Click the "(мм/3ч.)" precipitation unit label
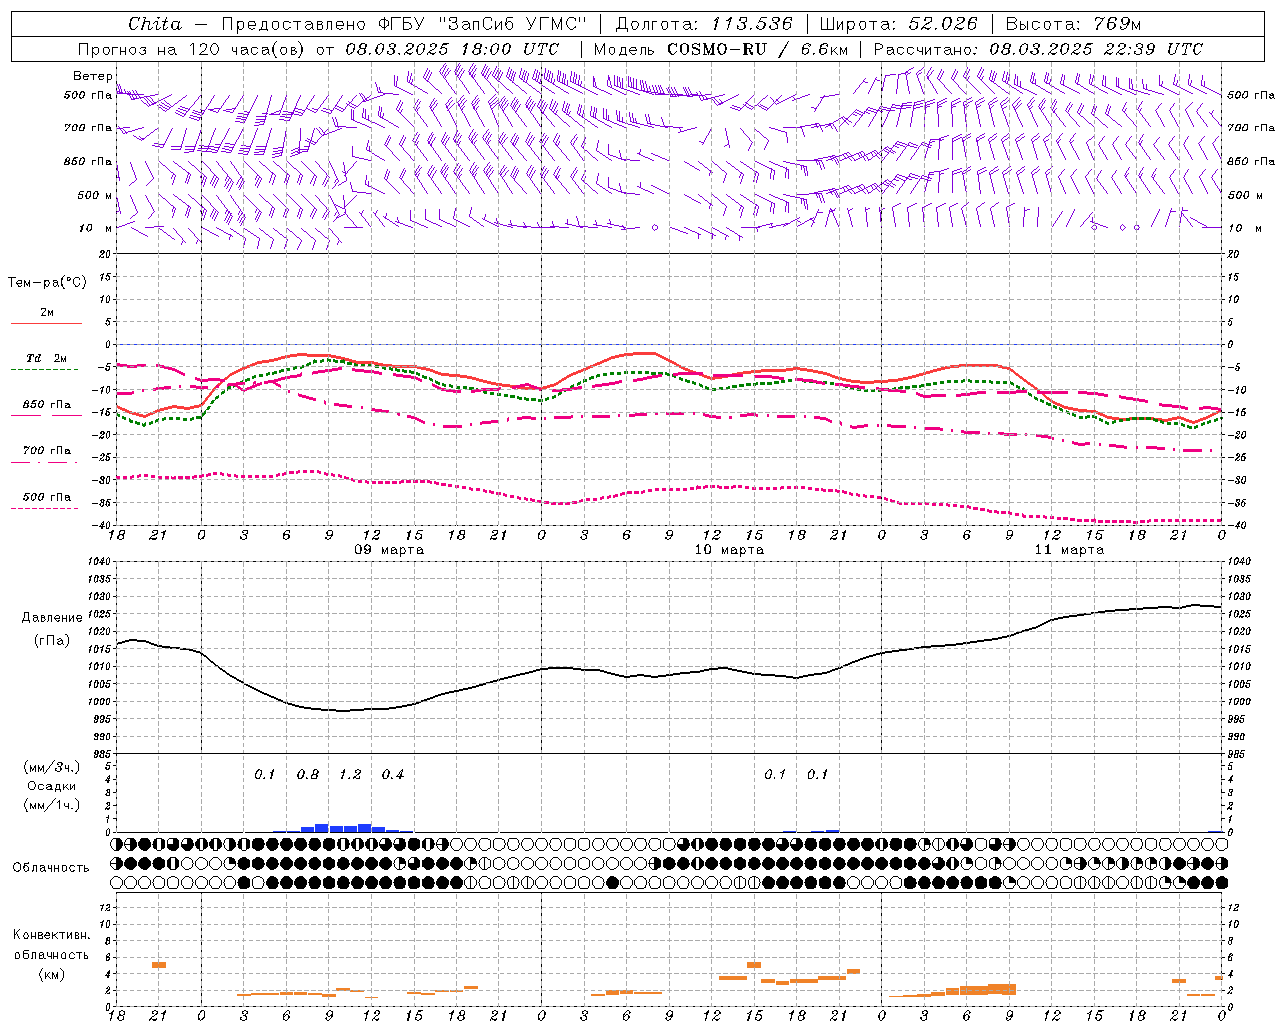The width and height of the screenshot is (1280, 1024). [x=51, y=767]
